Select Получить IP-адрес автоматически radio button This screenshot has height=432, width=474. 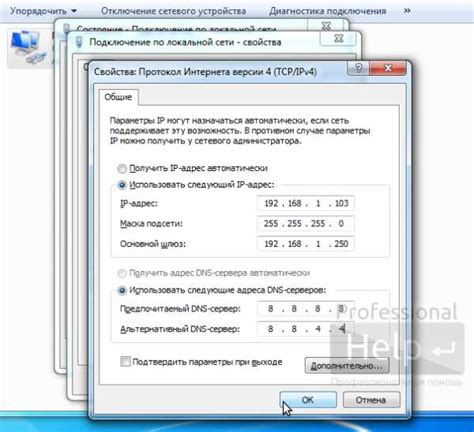coord(122,169)
